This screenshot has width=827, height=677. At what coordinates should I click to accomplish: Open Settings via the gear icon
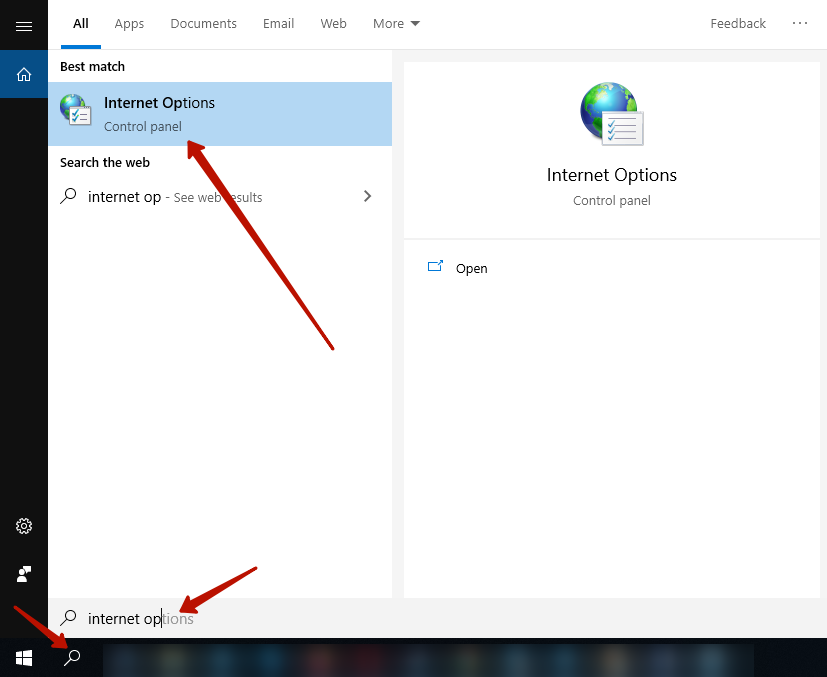[x=24, y=526]
